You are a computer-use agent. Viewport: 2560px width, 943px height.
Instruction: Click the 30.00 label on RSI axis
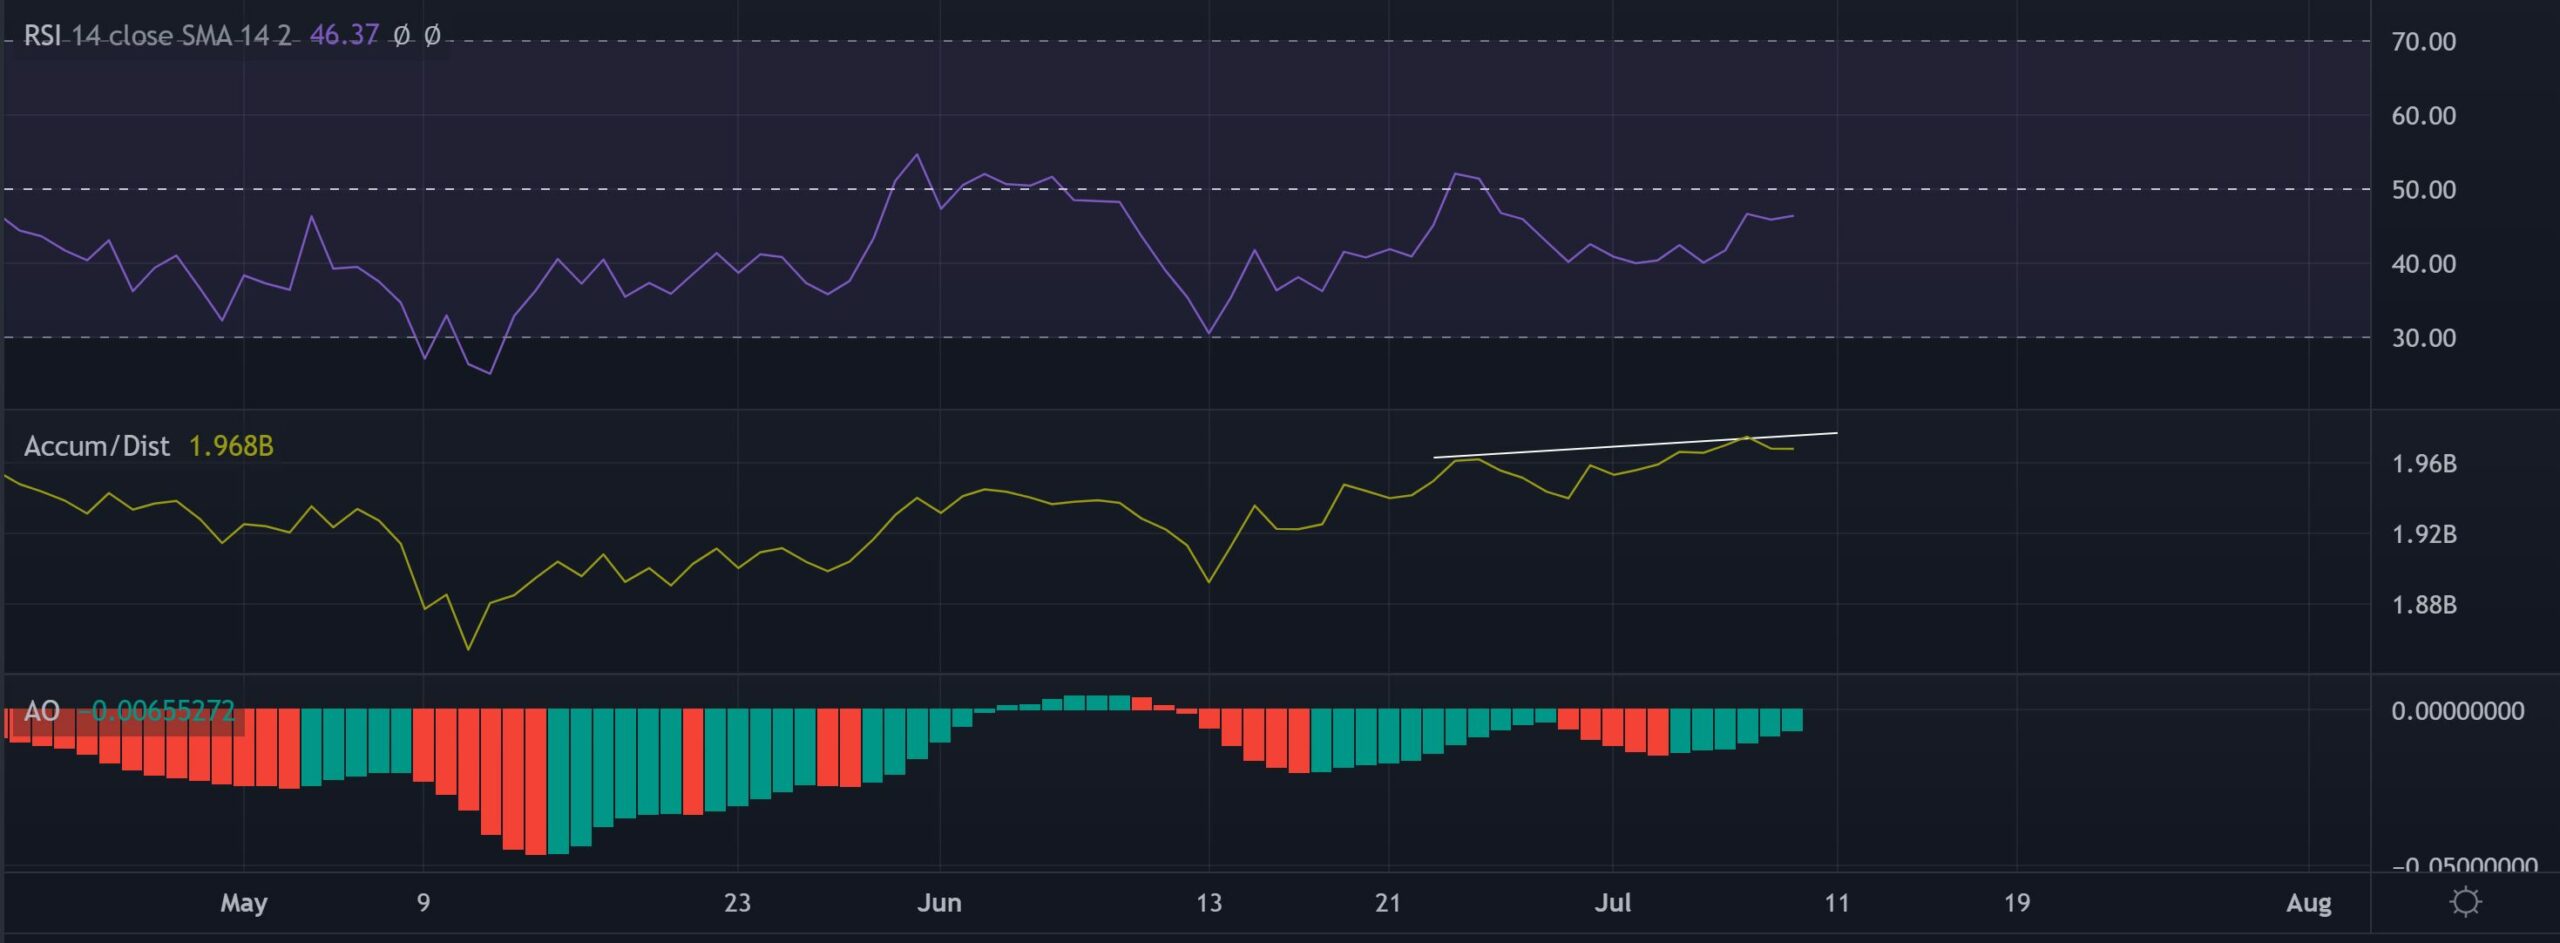(x=2423, y=338)
